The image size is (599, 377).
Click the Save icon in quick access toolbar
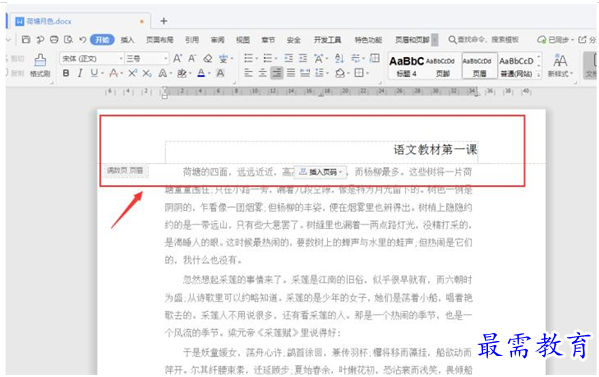point(26,39)
